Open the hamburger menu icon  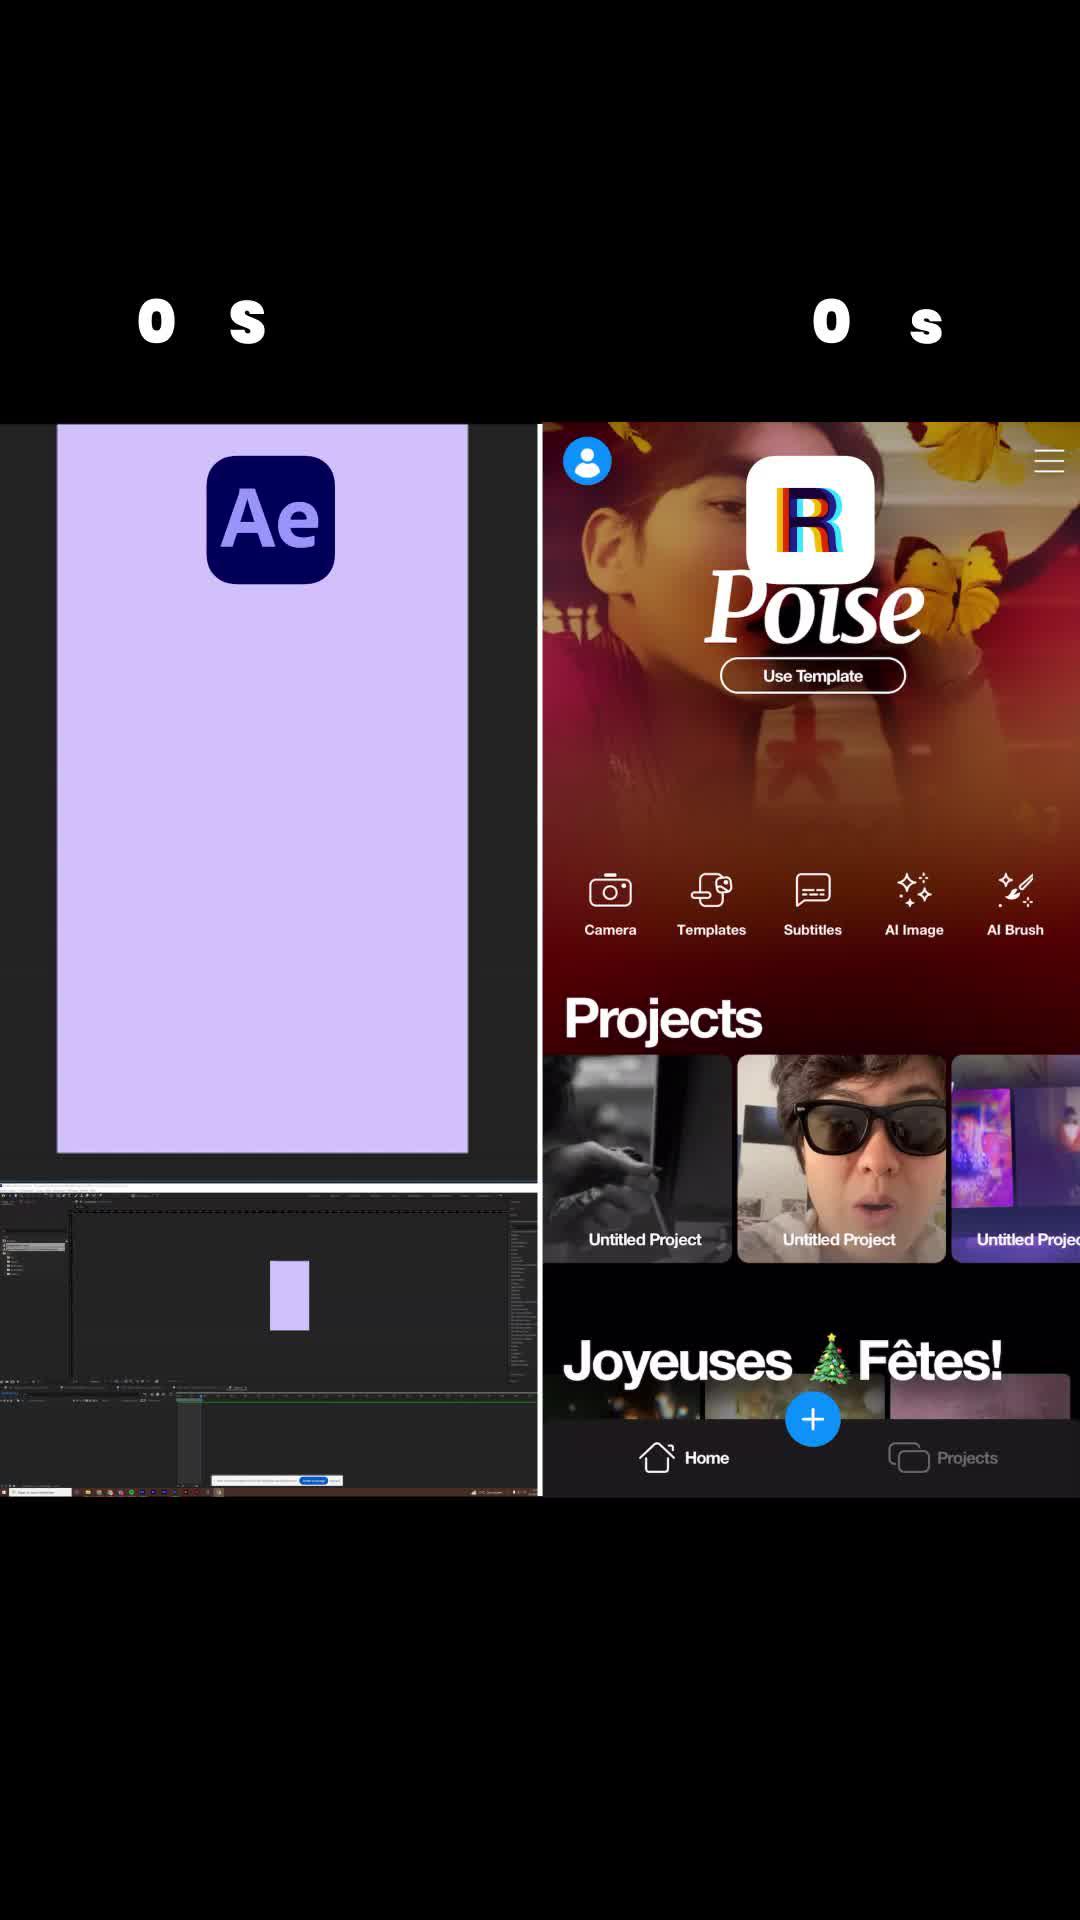(x=1049, y=461)
